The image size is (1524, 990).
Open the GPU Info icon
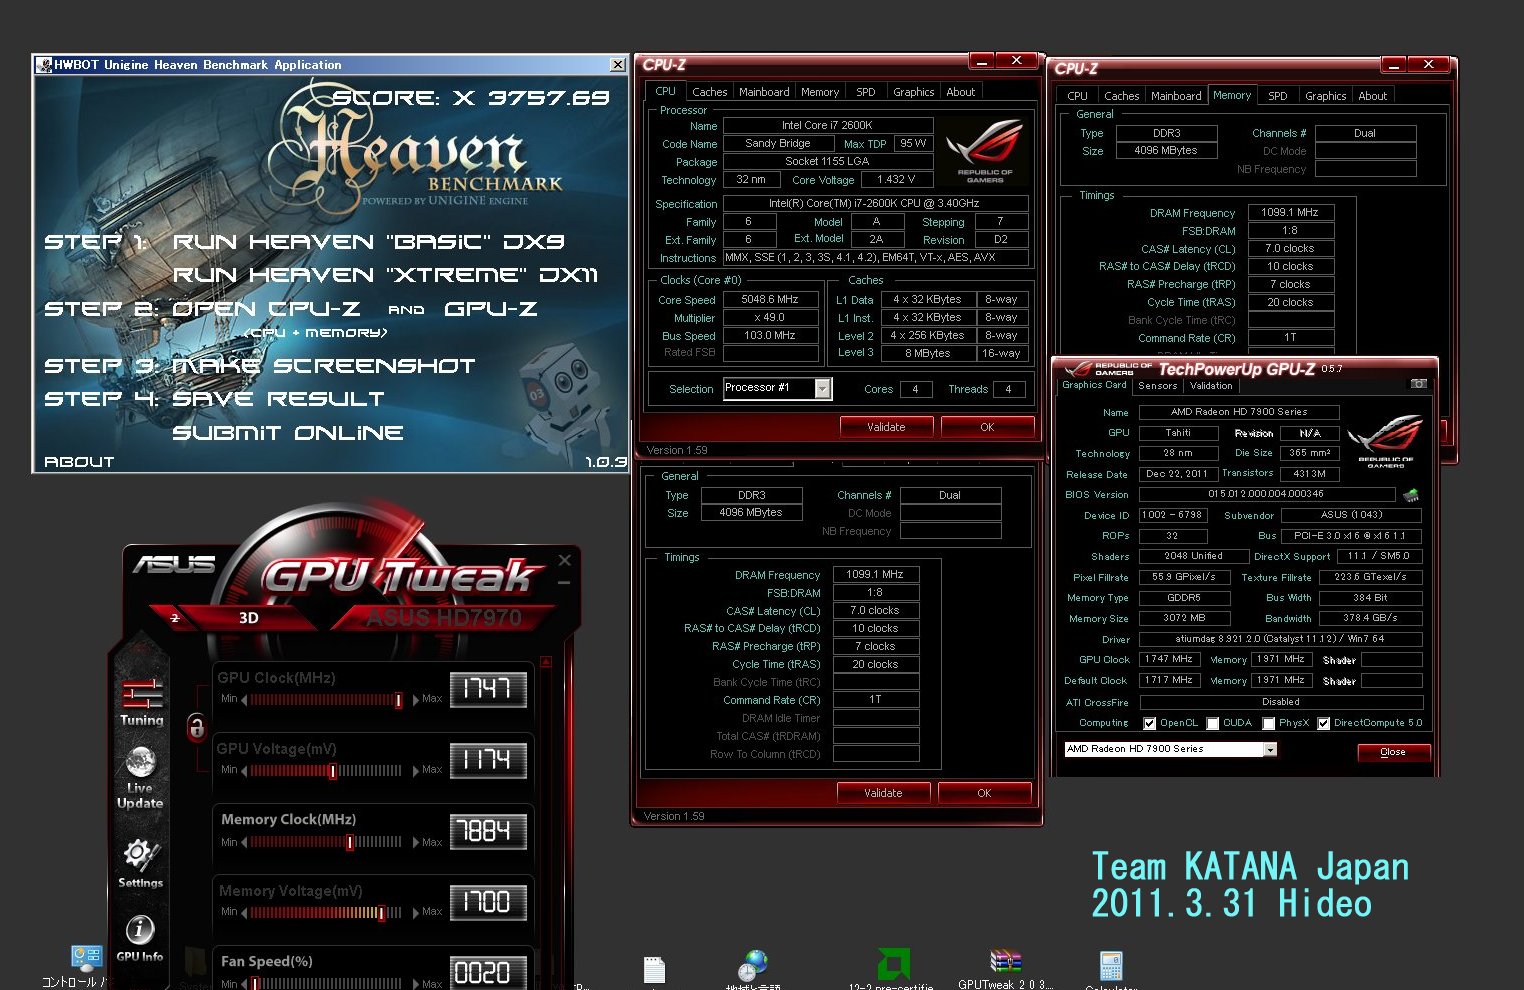[x=140, y=930]
